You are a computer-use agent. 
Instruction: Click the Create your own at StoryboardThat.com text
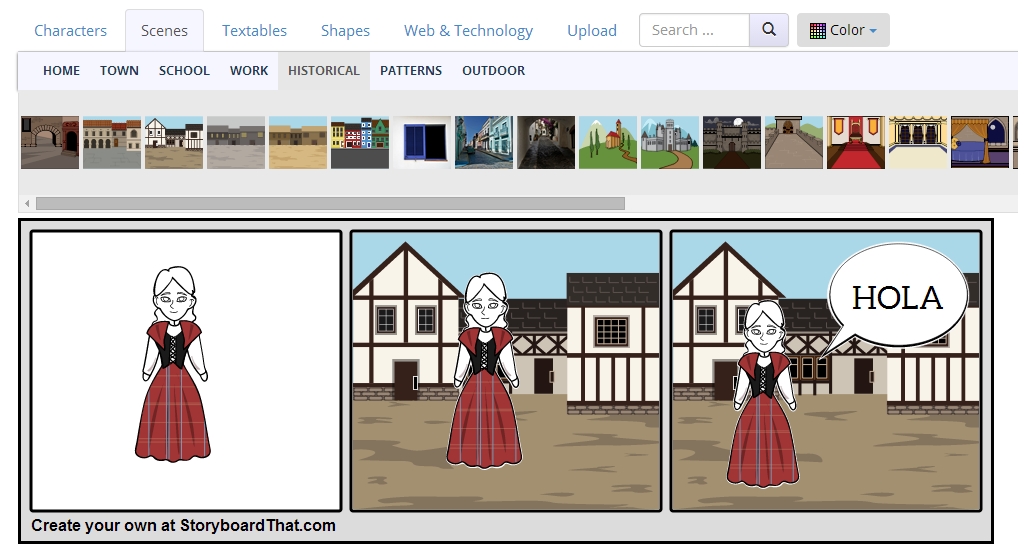tap(183, 526)
